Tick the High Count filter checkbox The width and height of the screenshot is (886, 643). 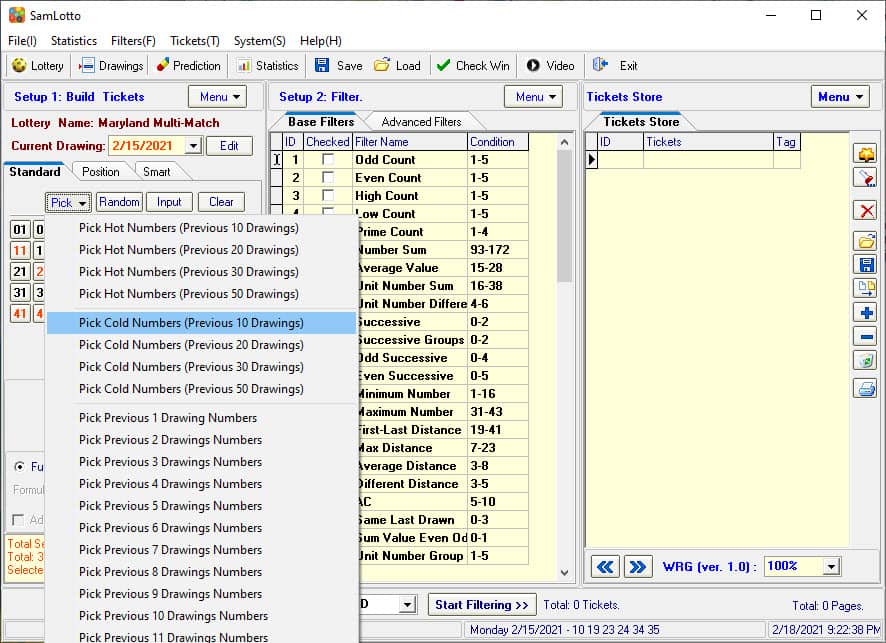328,196
